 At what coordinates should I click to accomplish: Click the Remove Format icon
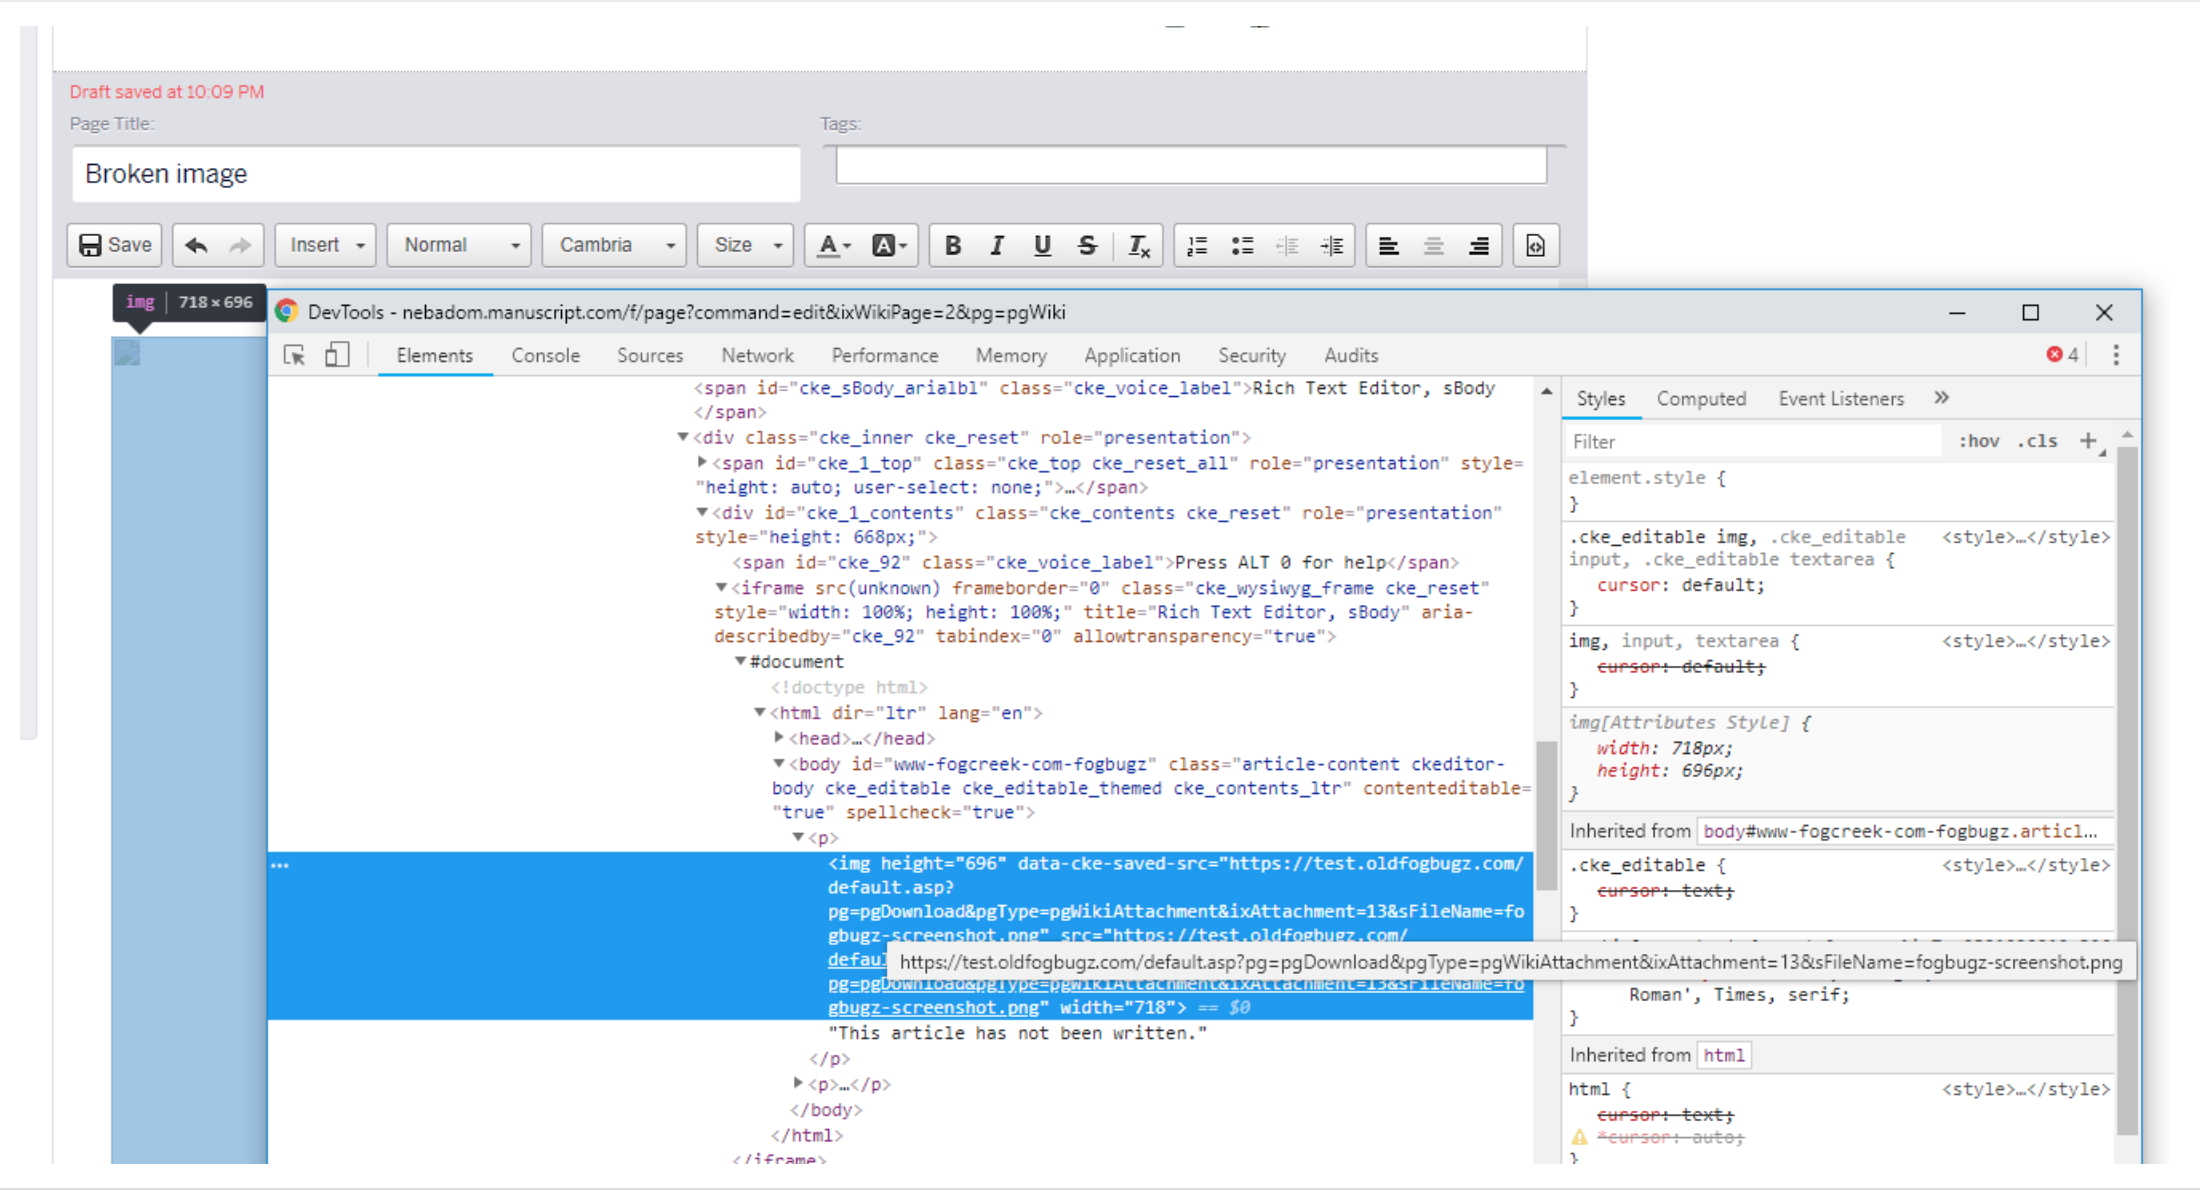click(x=1139, y=245)
